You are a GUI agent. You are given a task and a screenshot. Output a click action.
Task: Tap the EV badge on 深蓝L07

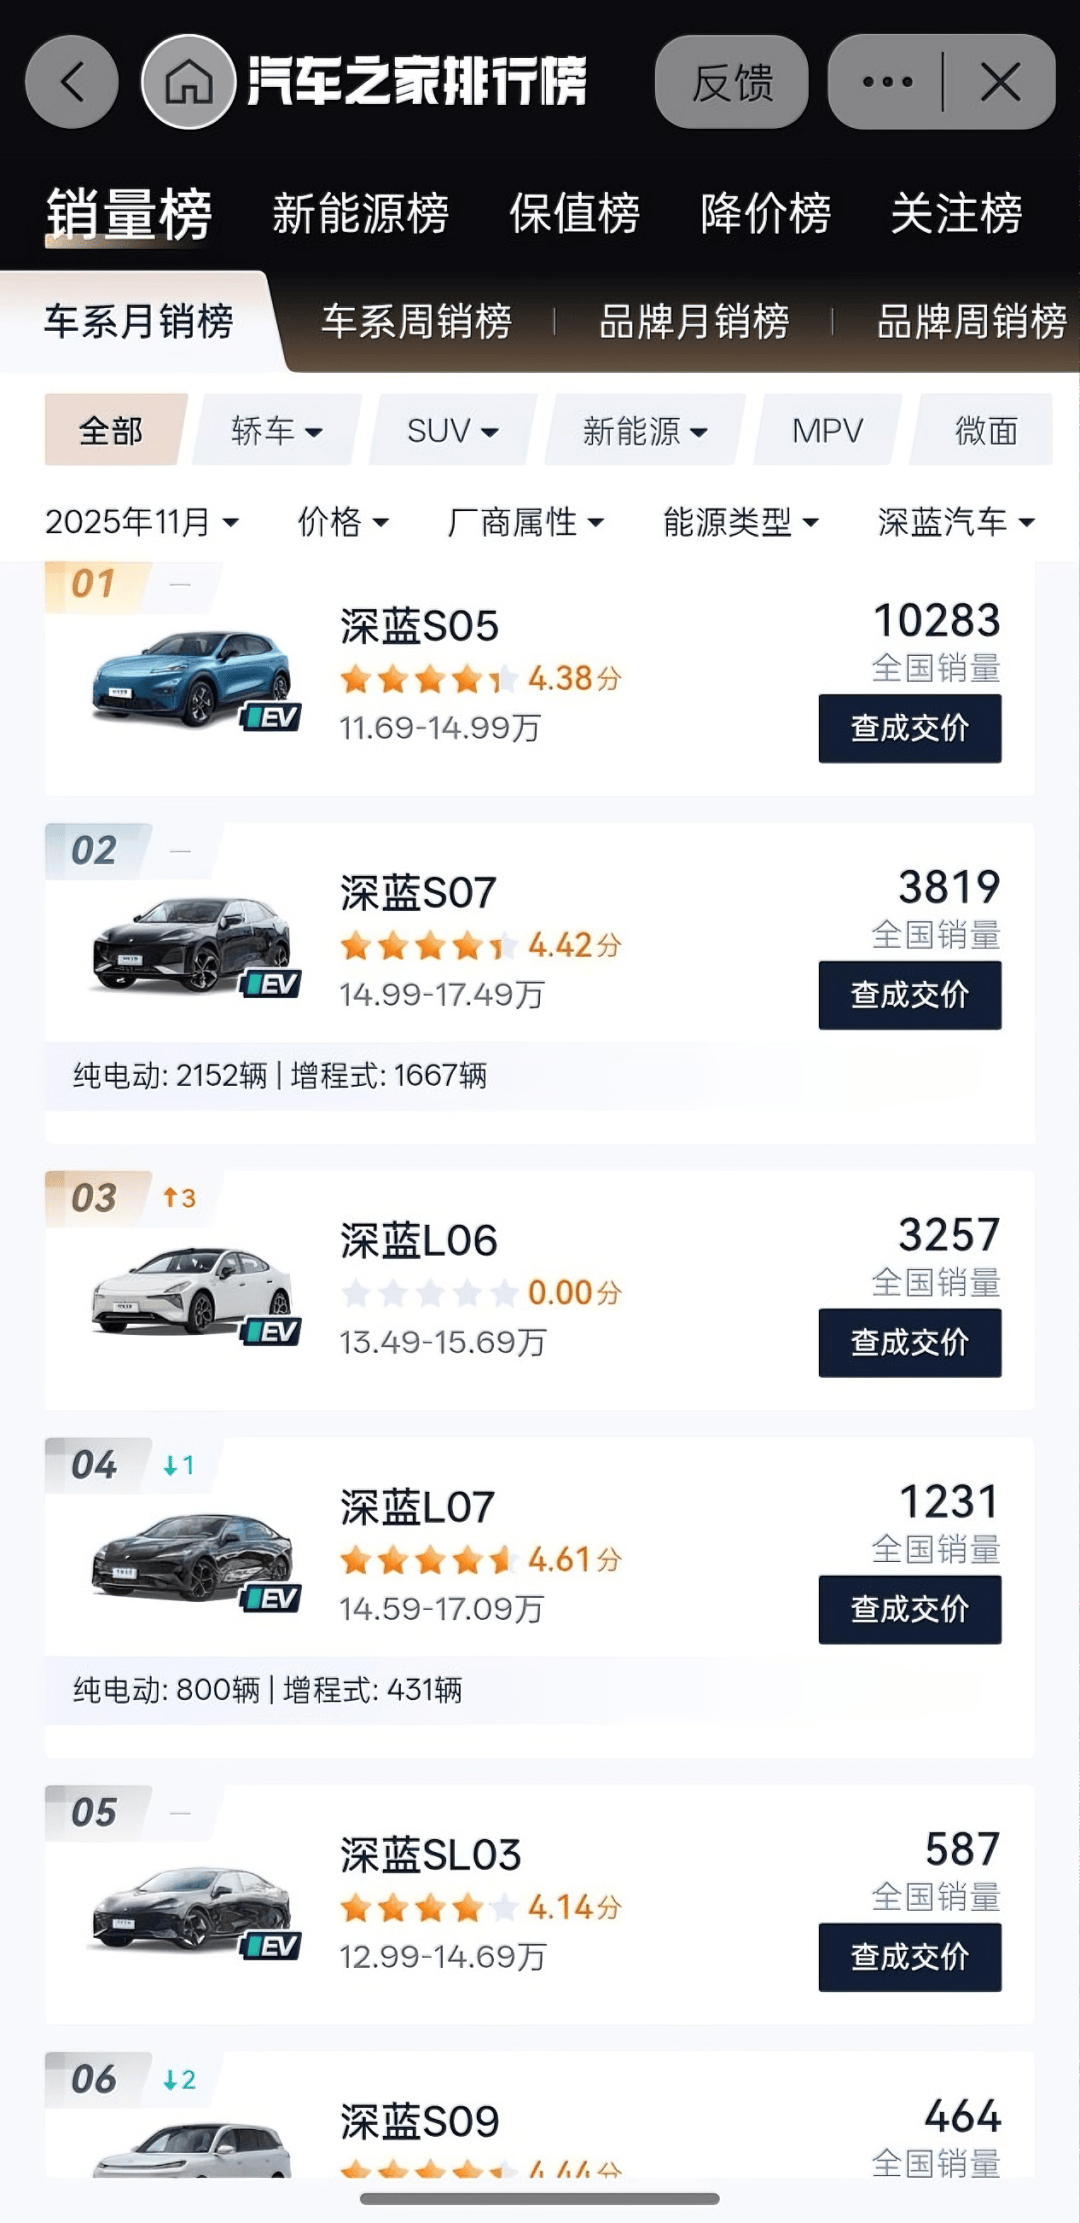point(272,1598)
